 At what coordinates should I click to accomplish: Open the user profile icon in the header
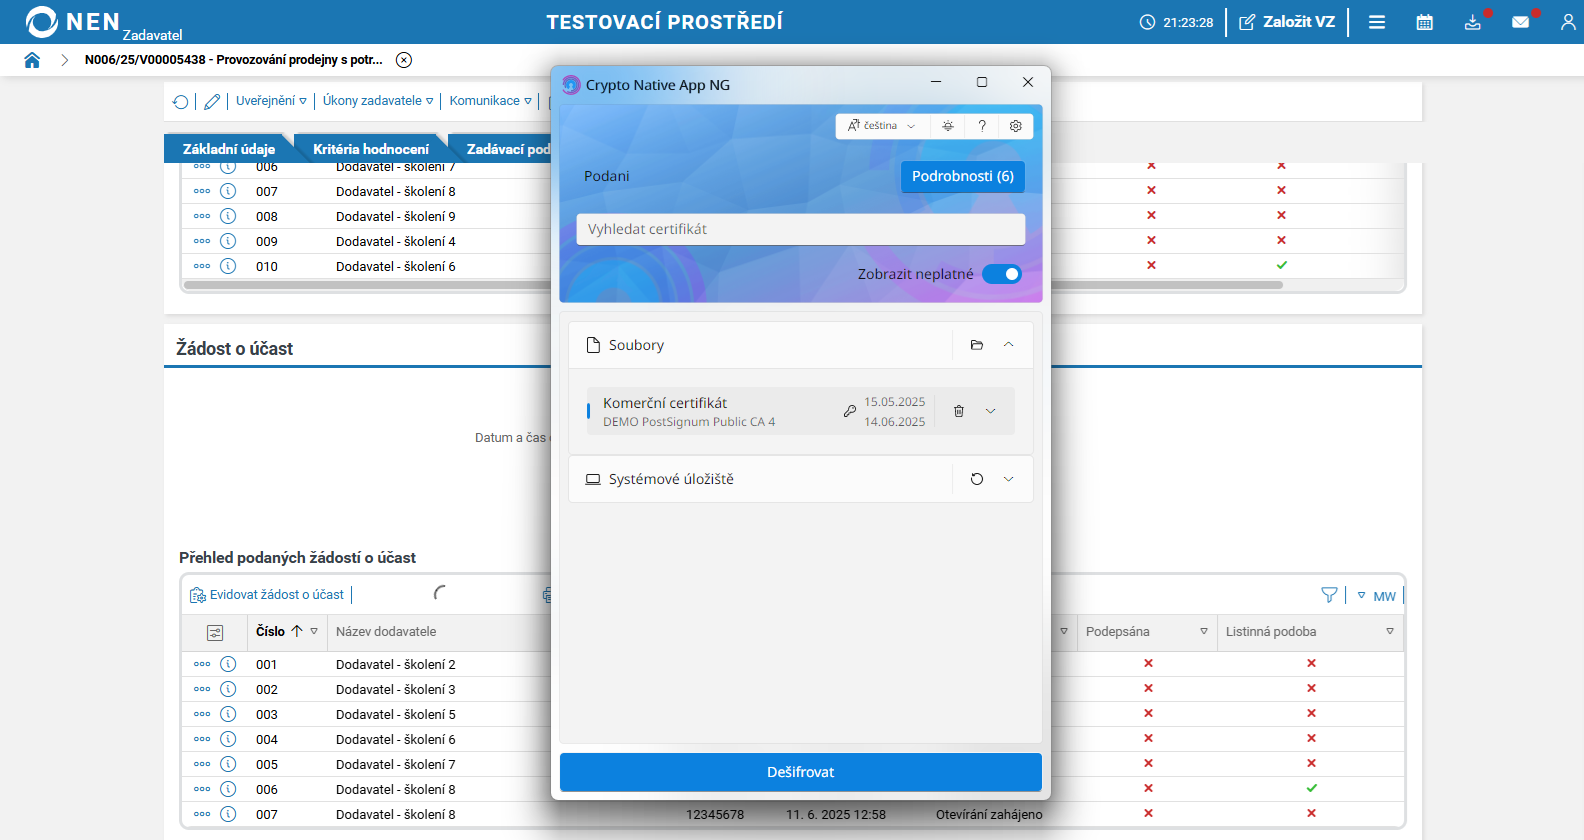point(1568,22)
